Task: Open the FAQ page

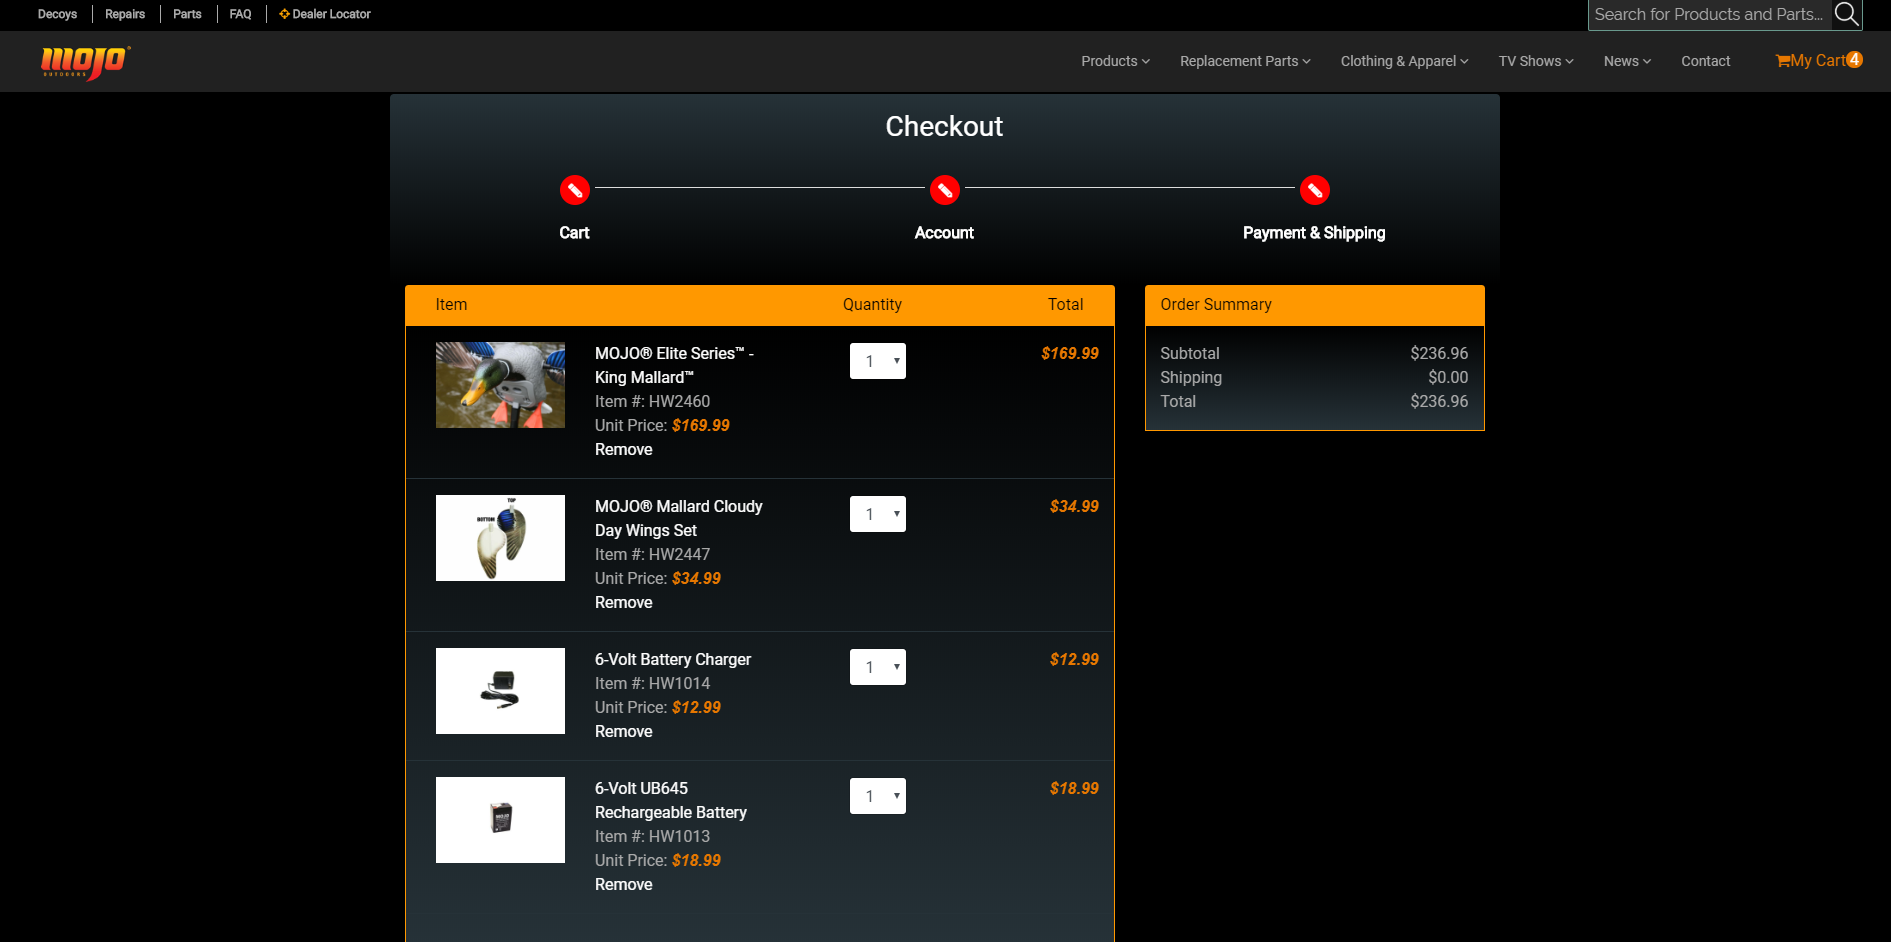Action: pyautogui.click(x=240, y=14)
